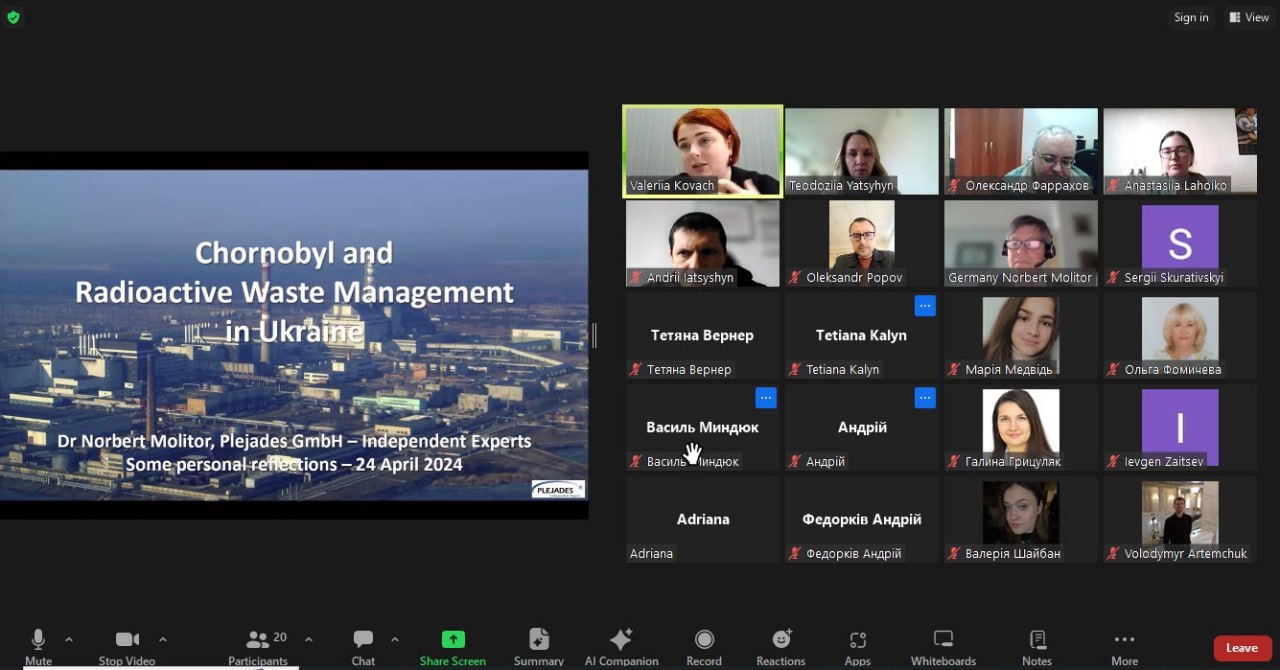Open the View layout menu
This screenshot has height=670, width=1280.
[x=1249, y=17]
